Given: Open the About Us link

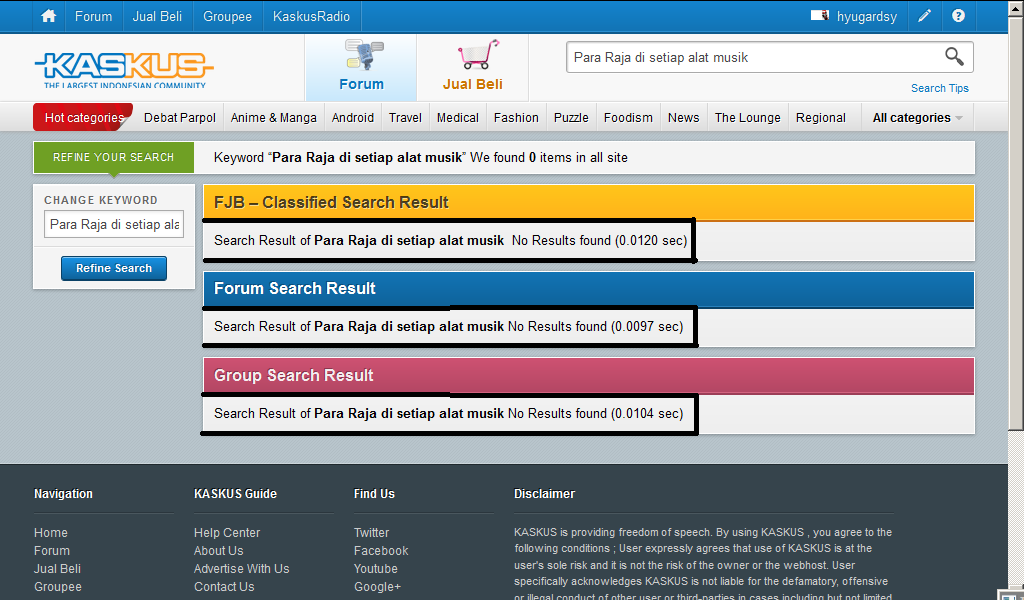Looking at the screenshot, I should (218, 551).
